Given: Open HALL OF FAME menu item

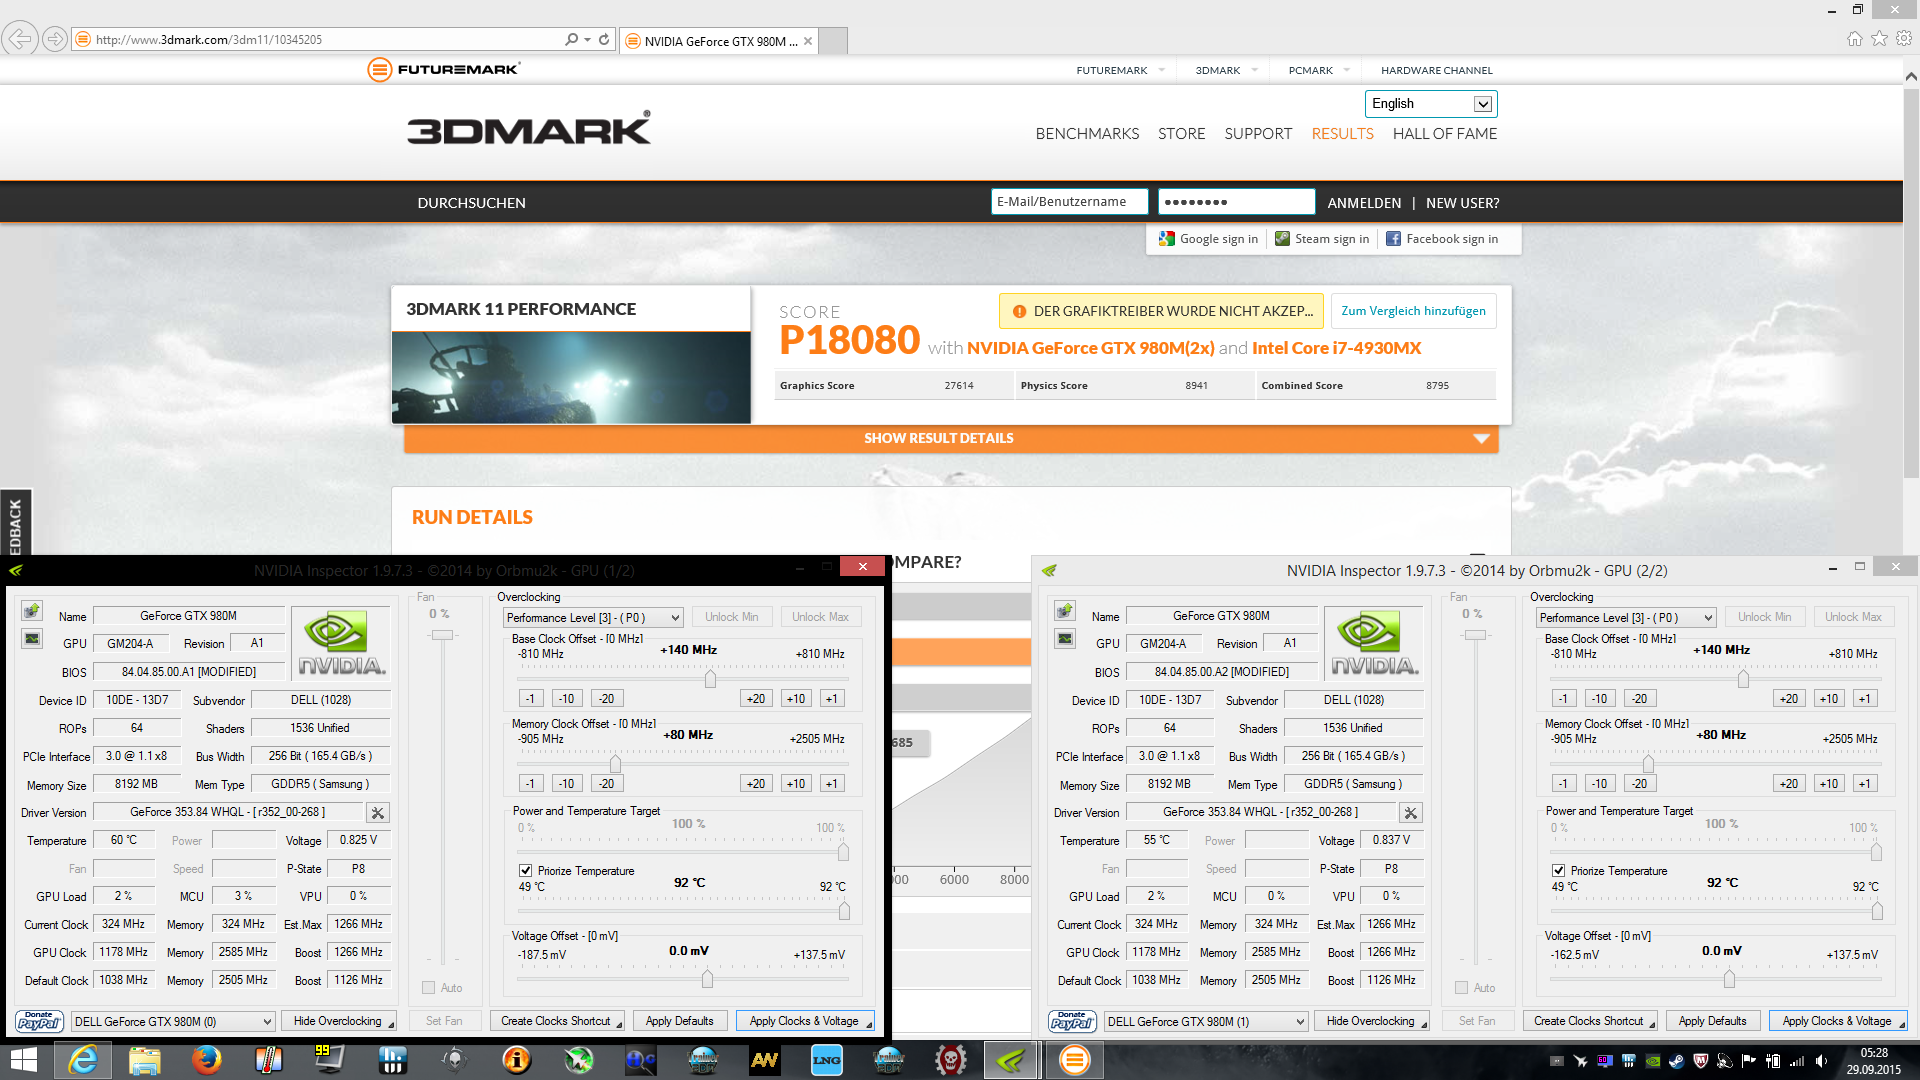Looking at the screenshot, I should coord(1444,133).
